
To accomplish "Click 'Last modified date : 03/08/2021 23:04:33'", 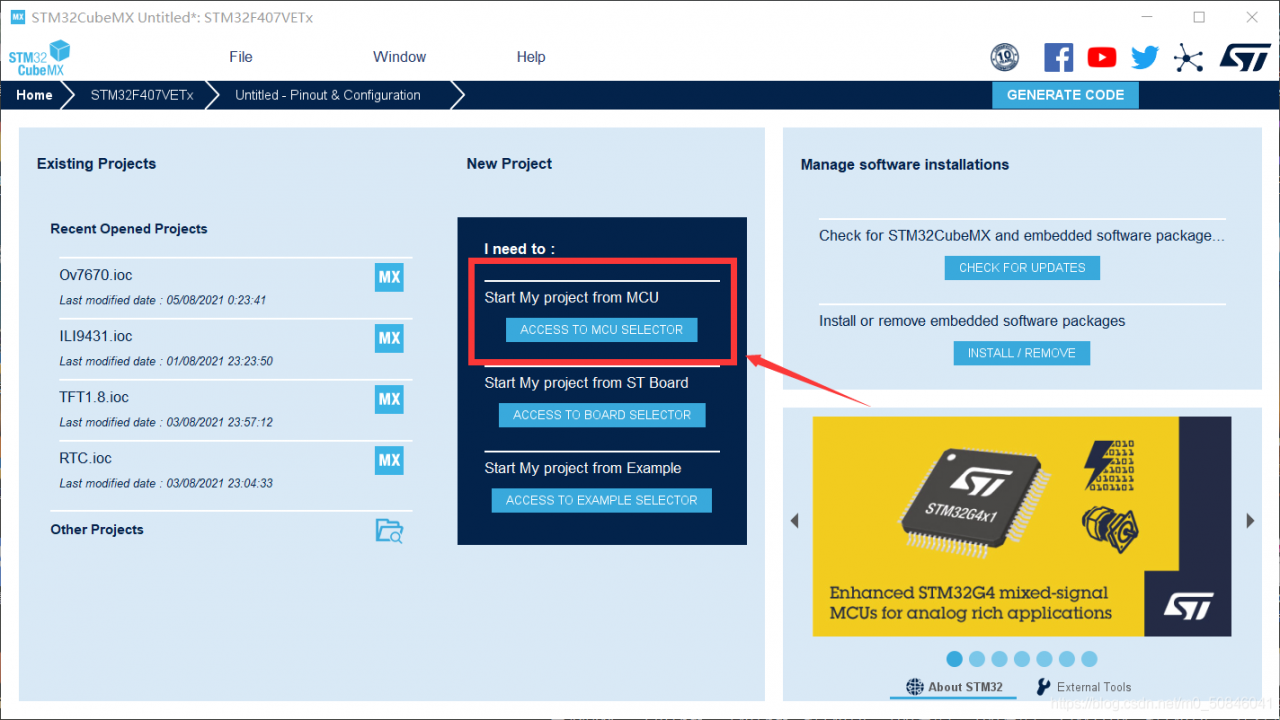I will 166,483.
